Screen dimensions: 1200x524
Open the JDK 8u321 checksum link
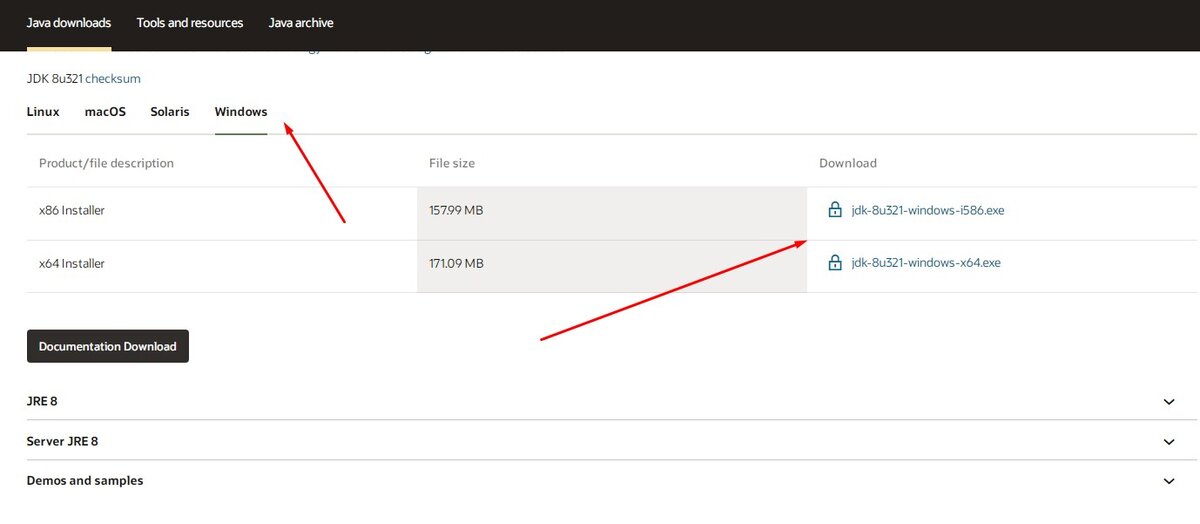coord(113,78)
